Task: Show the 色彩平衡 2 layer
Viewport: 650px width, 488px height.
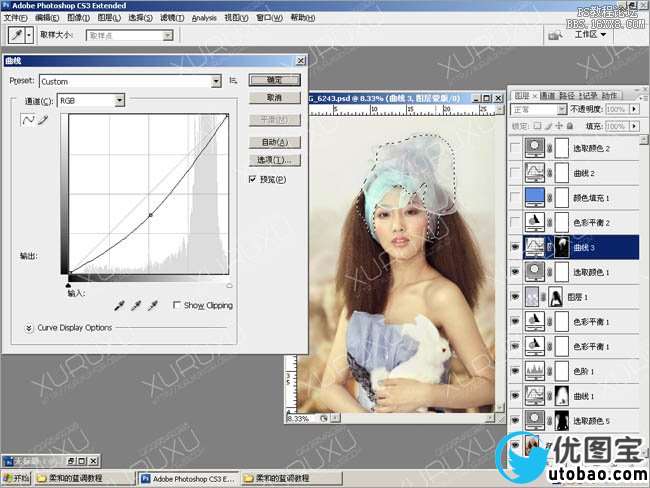Action: [x=515, y=222]
